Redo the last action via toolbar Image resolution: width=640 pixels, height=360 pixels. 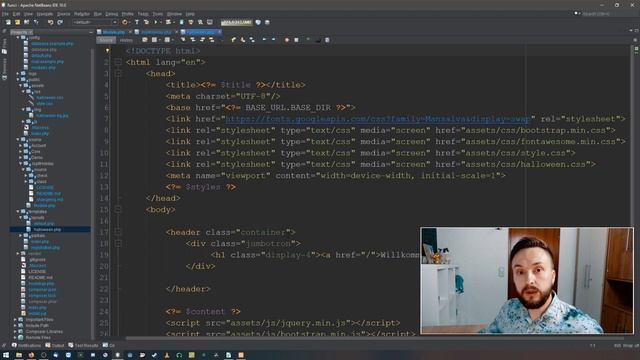(60, 22)
